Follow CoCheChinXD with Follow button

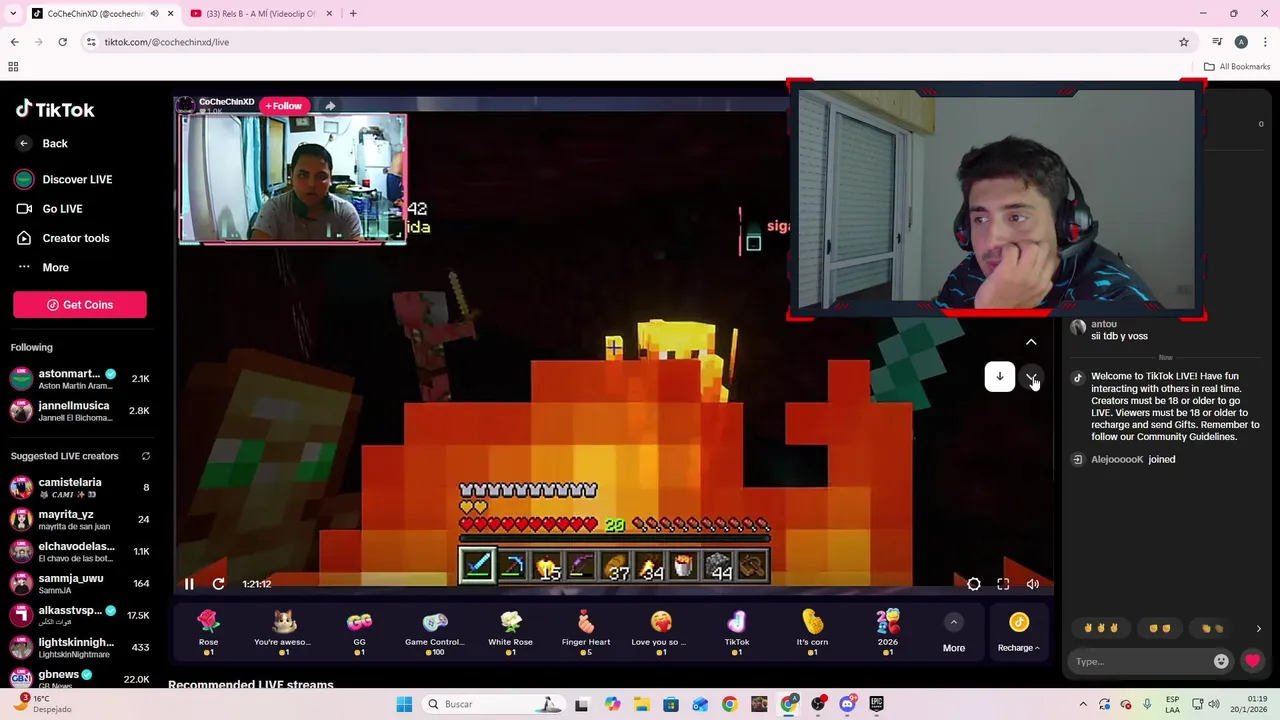point(284,106)
